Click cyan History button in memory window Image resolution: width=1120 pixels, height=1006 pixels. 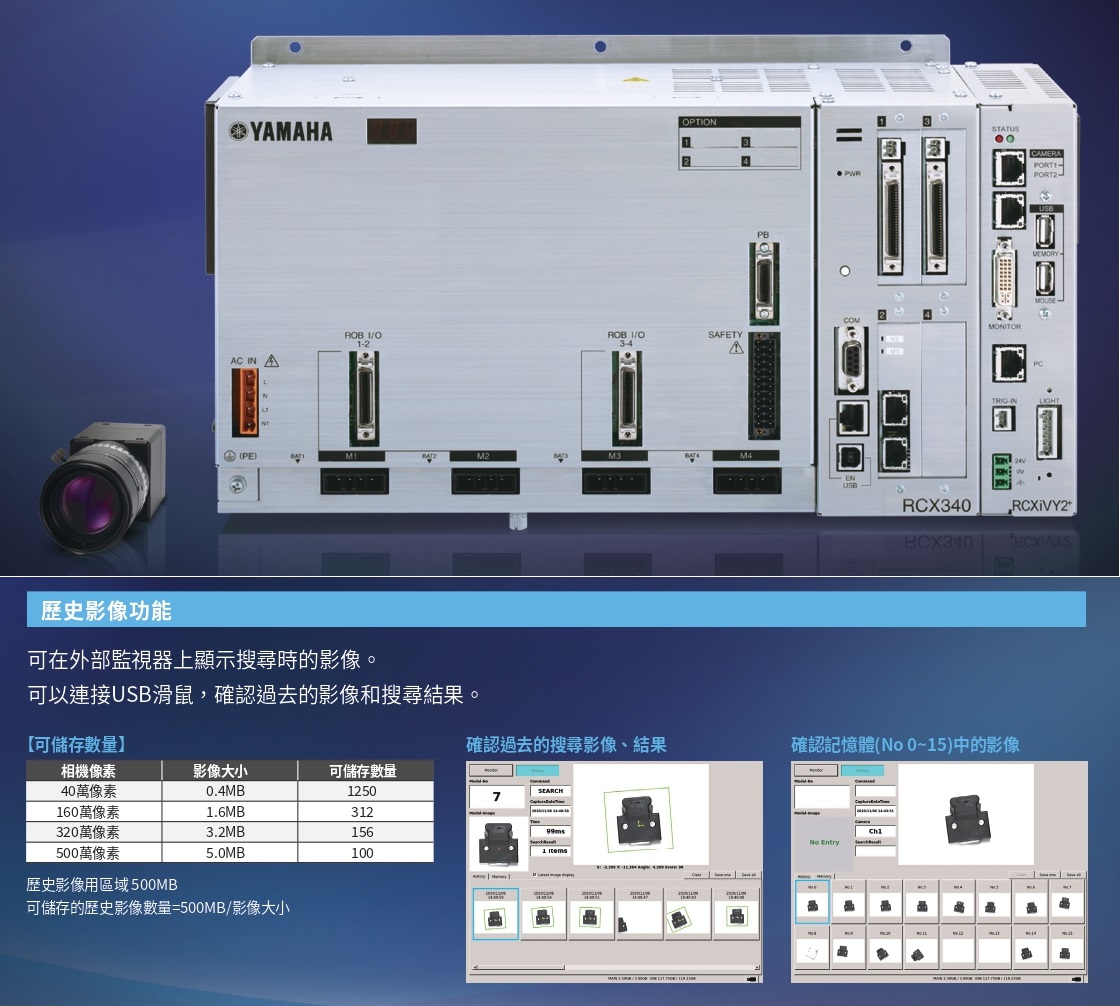(x=863, y=770)
